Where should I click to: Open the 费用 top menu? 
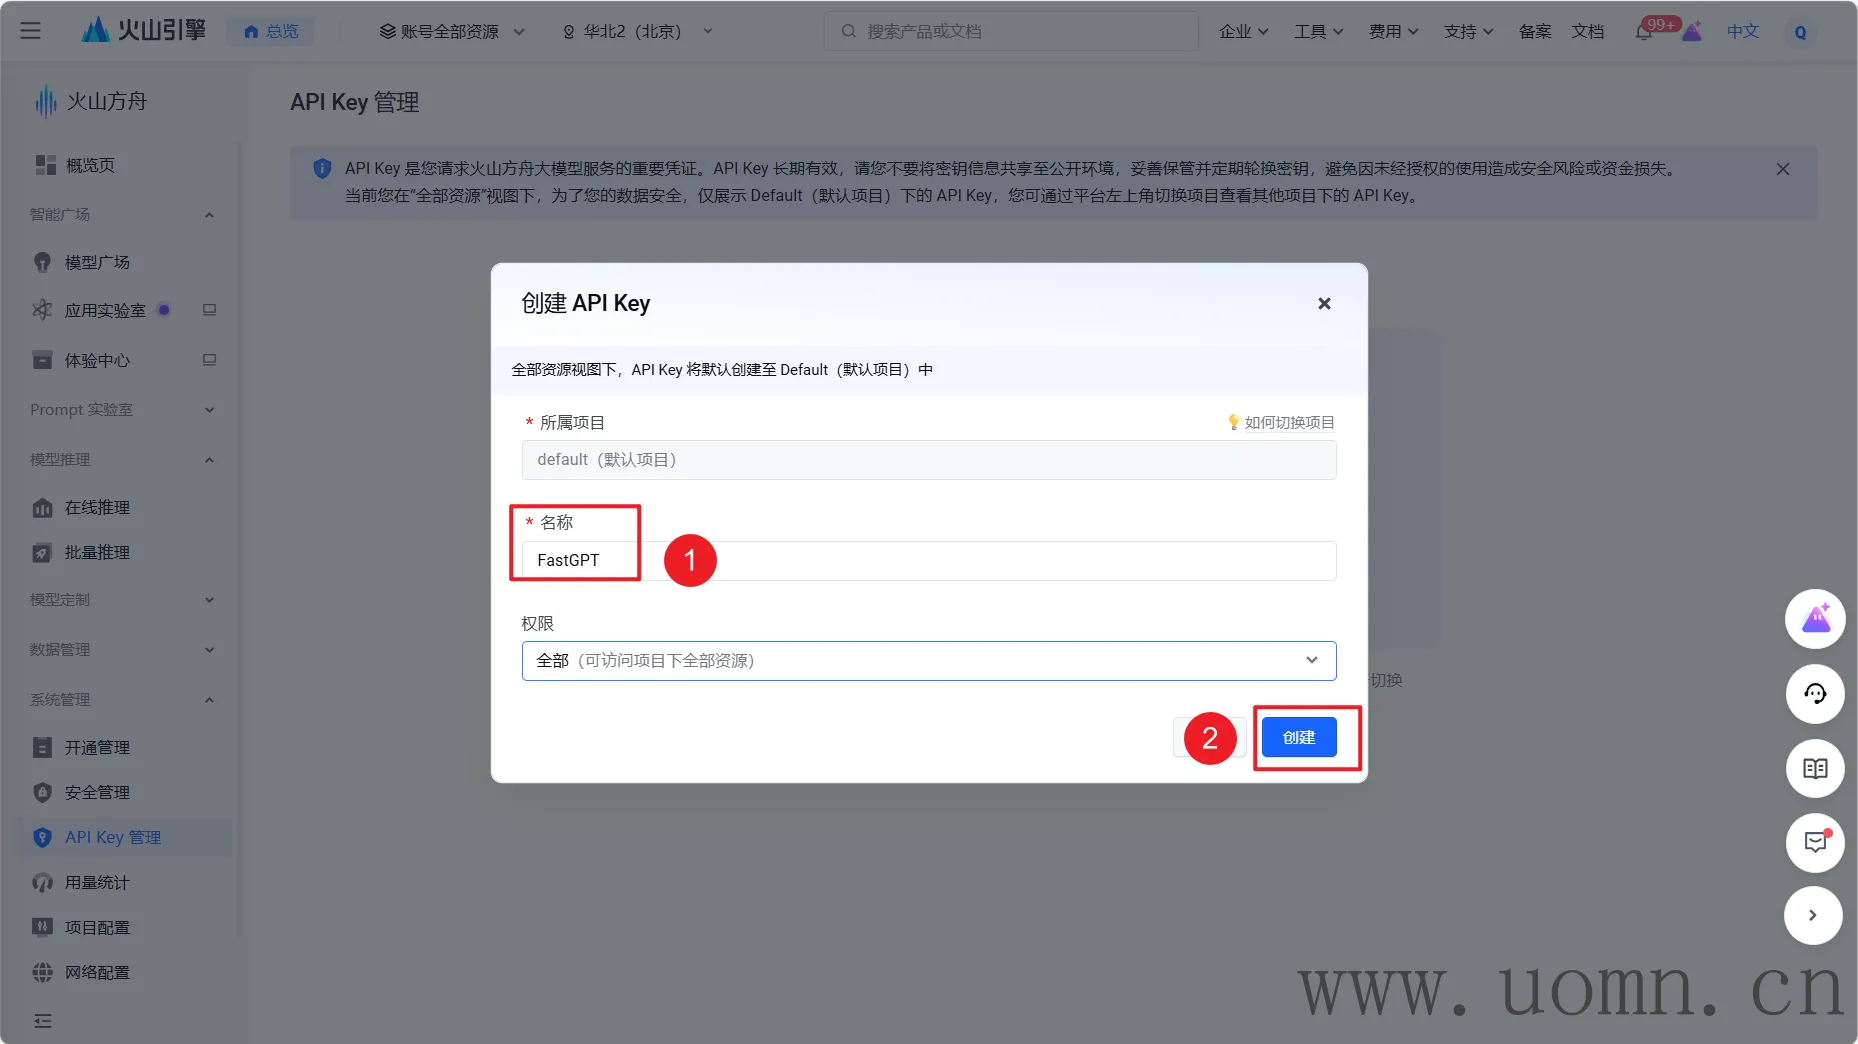pyautogui.click(x=1393, y=32)
